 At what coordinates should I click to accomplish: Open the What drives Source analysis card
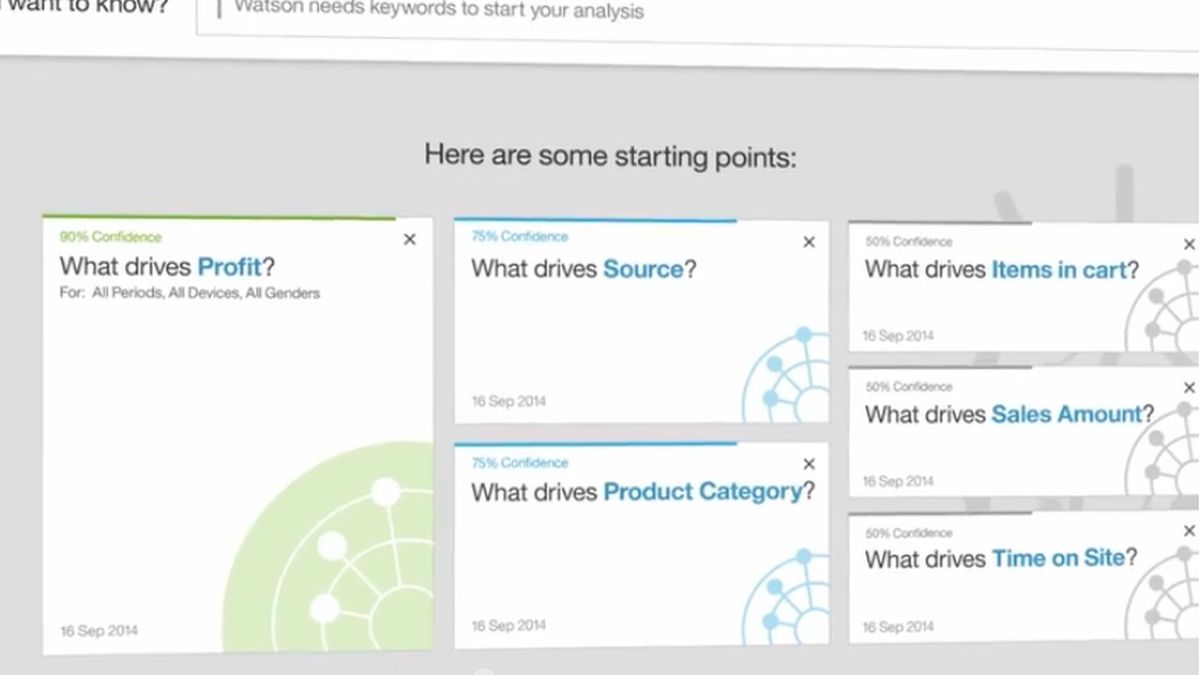pos(580,269)
